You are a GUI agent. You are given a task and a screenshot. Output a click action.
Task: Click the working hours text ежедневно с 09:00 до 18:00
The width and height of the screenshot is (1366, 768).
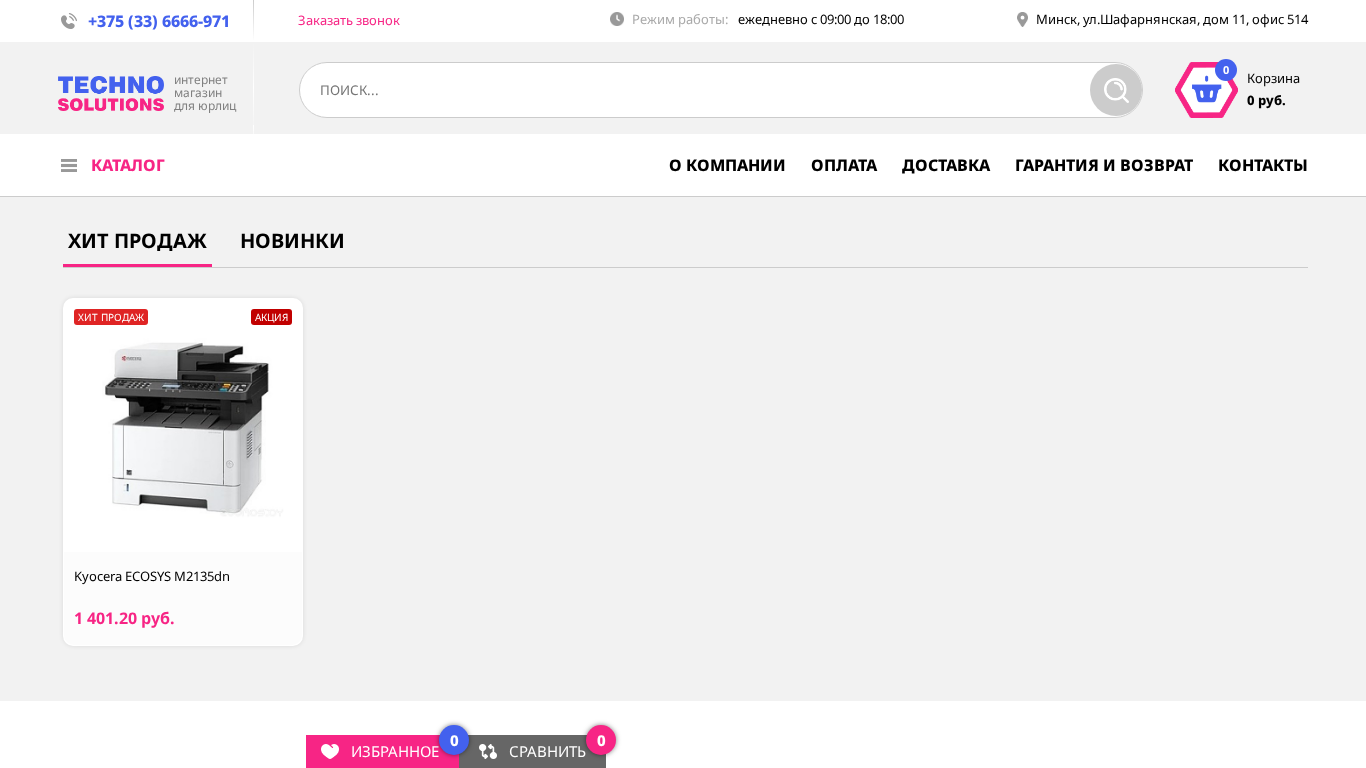point(821,19)
